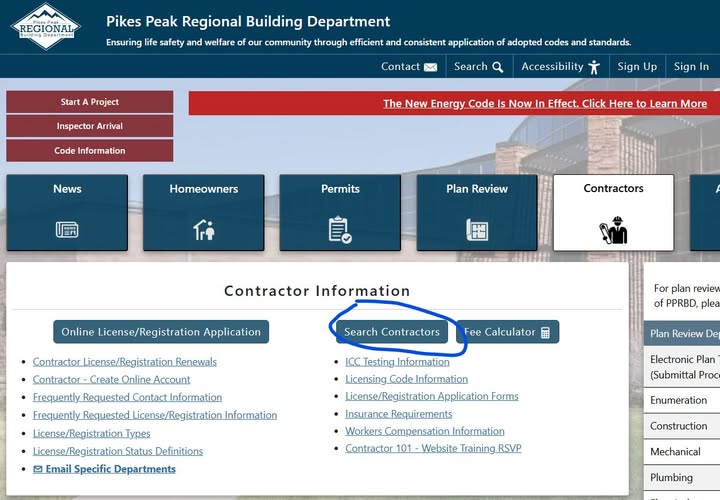Open Frequently Requested Contact Information link

127,397
